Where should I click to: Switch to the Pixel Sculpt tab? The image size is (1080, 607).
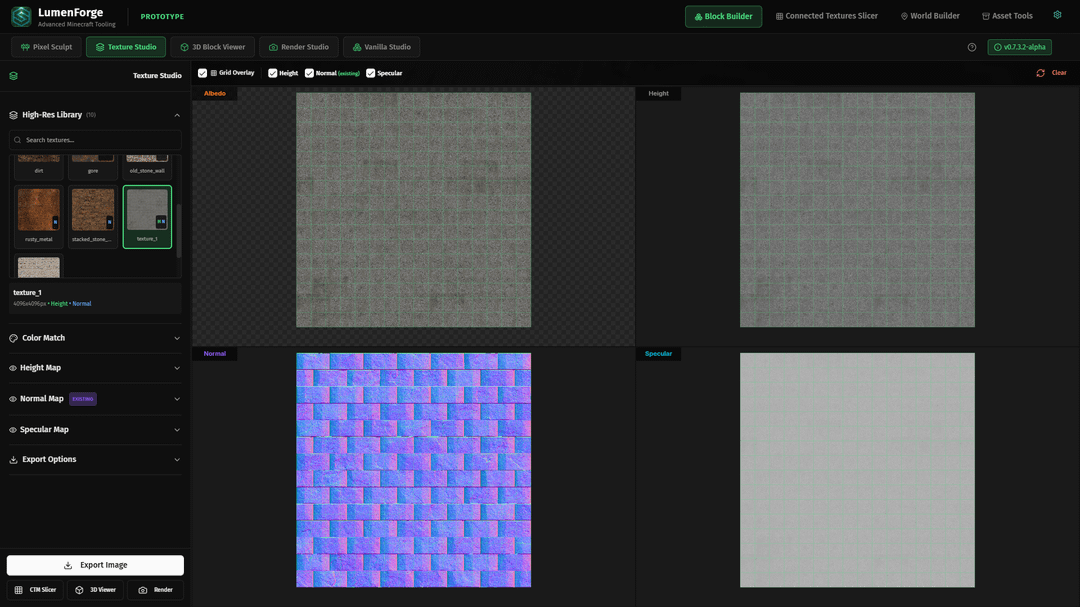click(46, 47)
